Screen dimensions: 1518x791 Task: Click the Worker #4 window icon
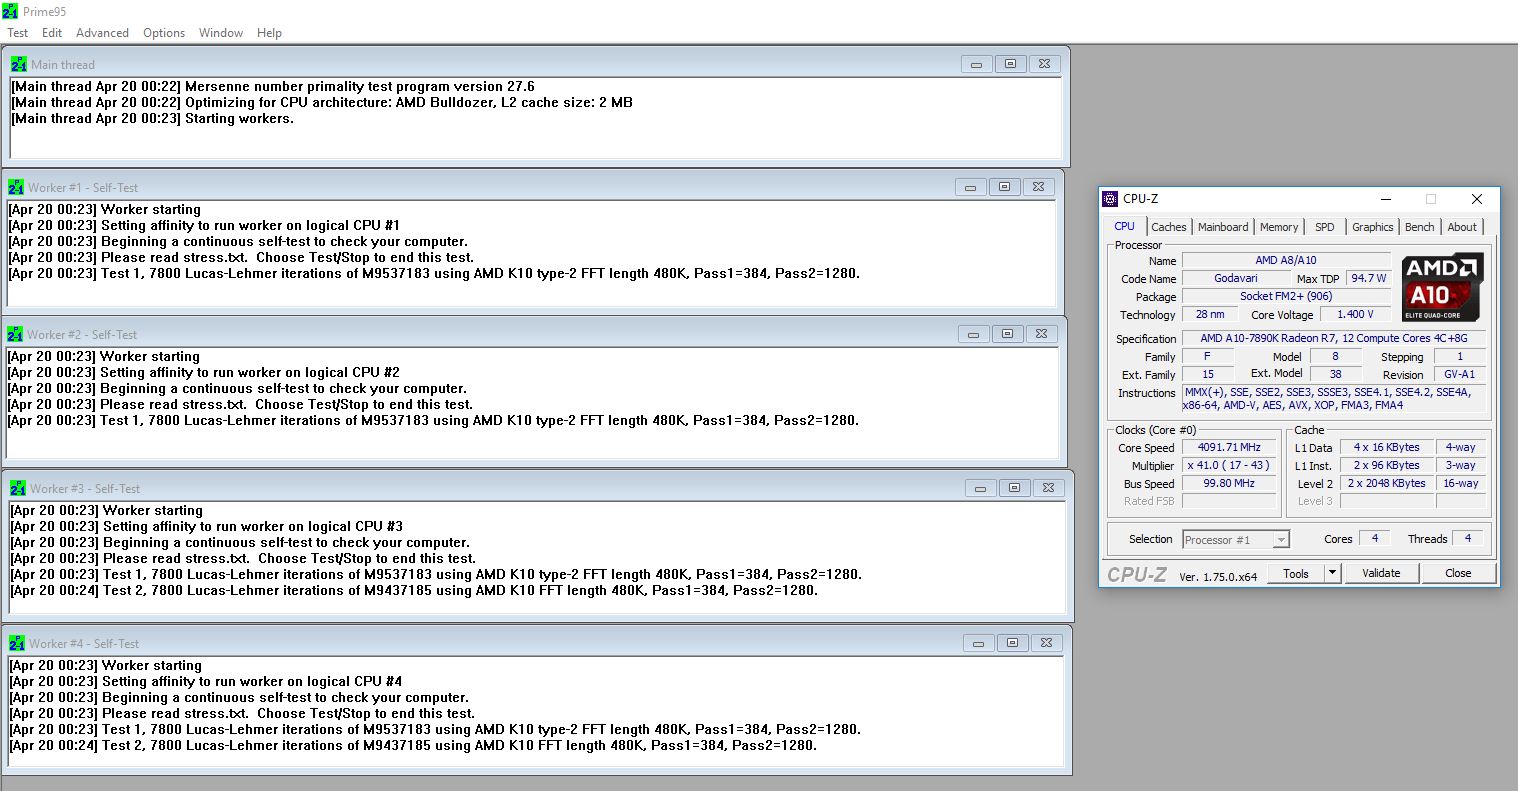[17, 643]
